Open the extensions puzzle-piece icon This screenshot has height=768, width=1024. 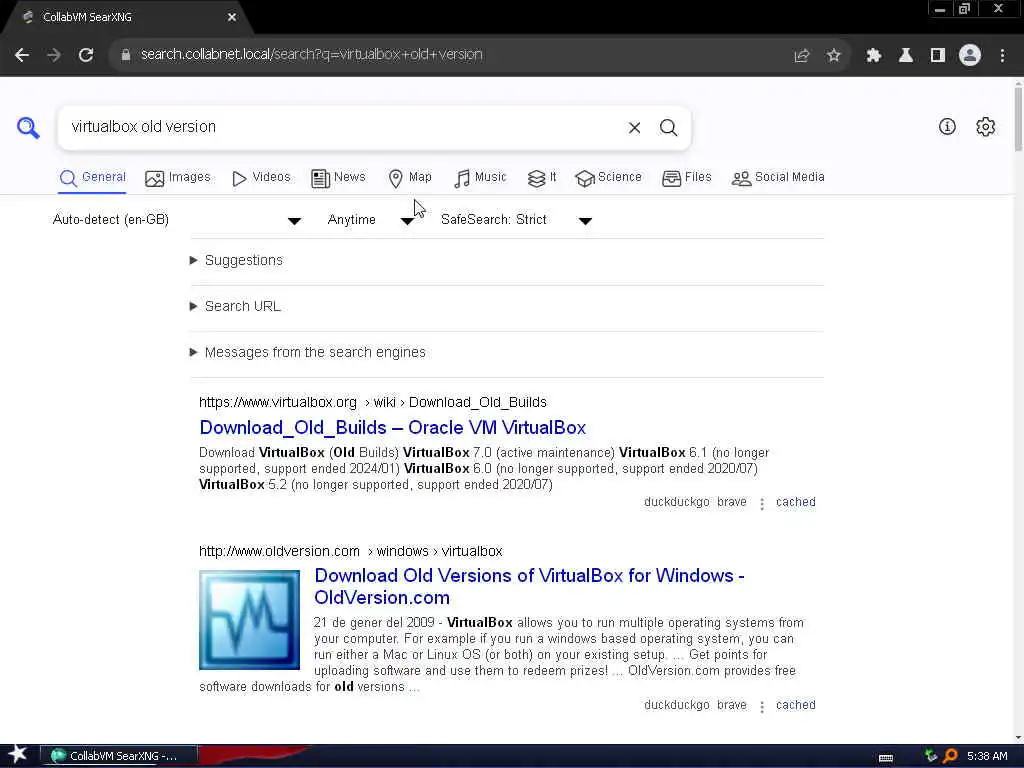coord(873,56)
